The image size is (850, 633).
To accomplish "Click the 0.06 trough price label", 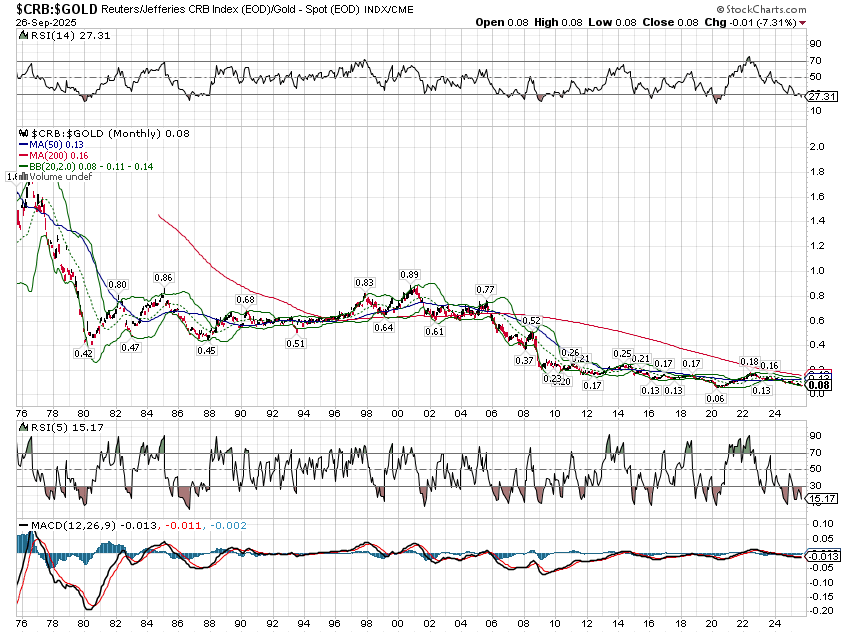I will click(x=716, y=398).
